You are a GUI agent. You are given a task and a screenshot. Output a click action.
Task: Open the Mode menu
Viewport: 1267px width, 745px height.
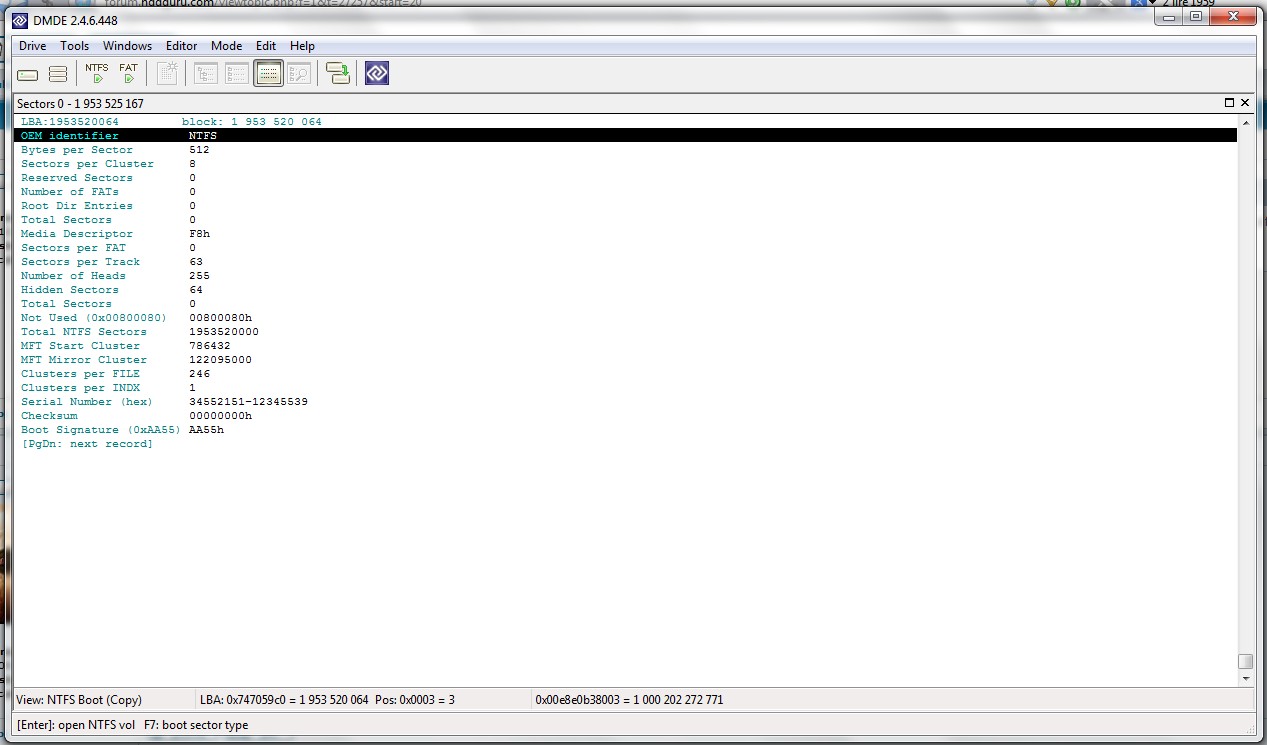[226, 46]
